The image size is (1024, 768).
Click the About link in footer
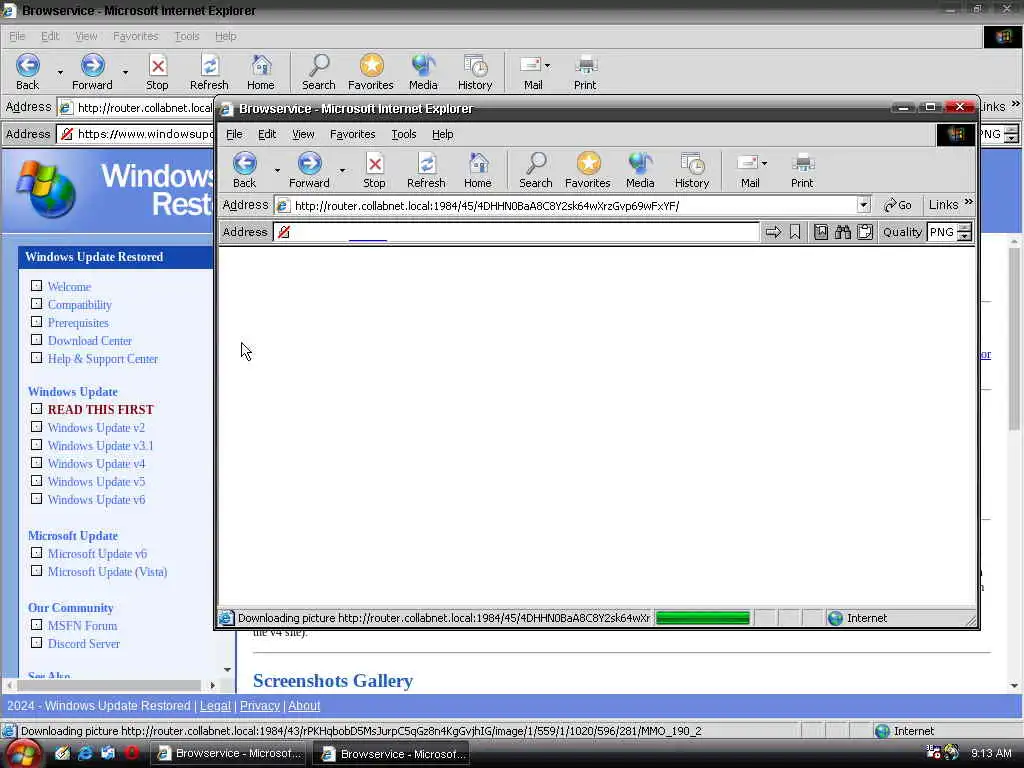tap(304, 705)
